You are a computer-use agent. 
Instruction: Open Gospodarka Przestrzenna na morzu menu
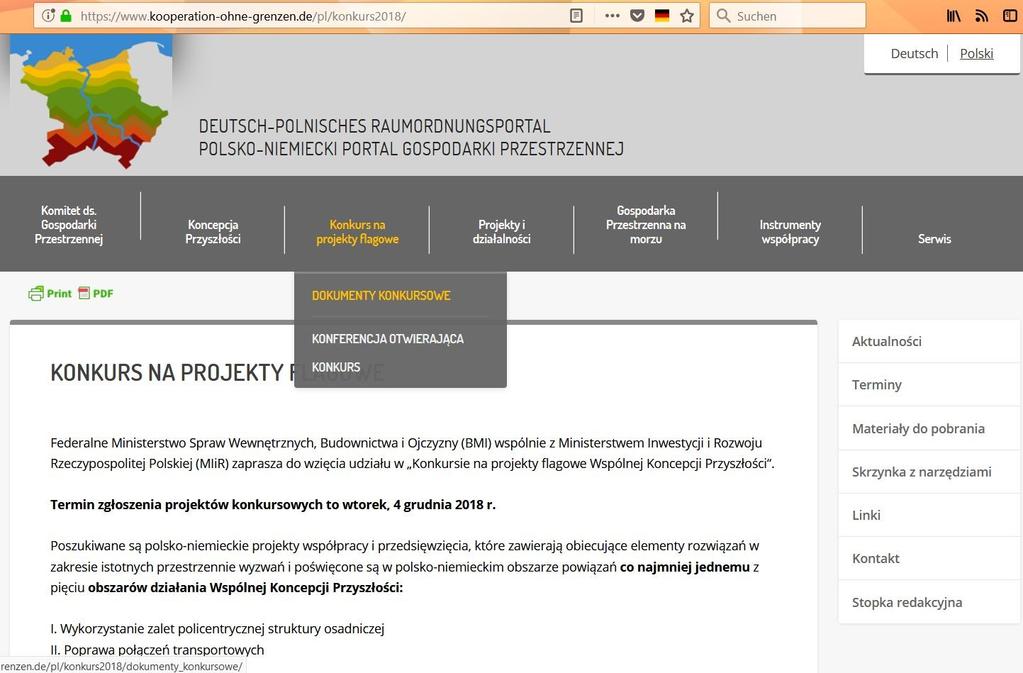coord(646,224)
